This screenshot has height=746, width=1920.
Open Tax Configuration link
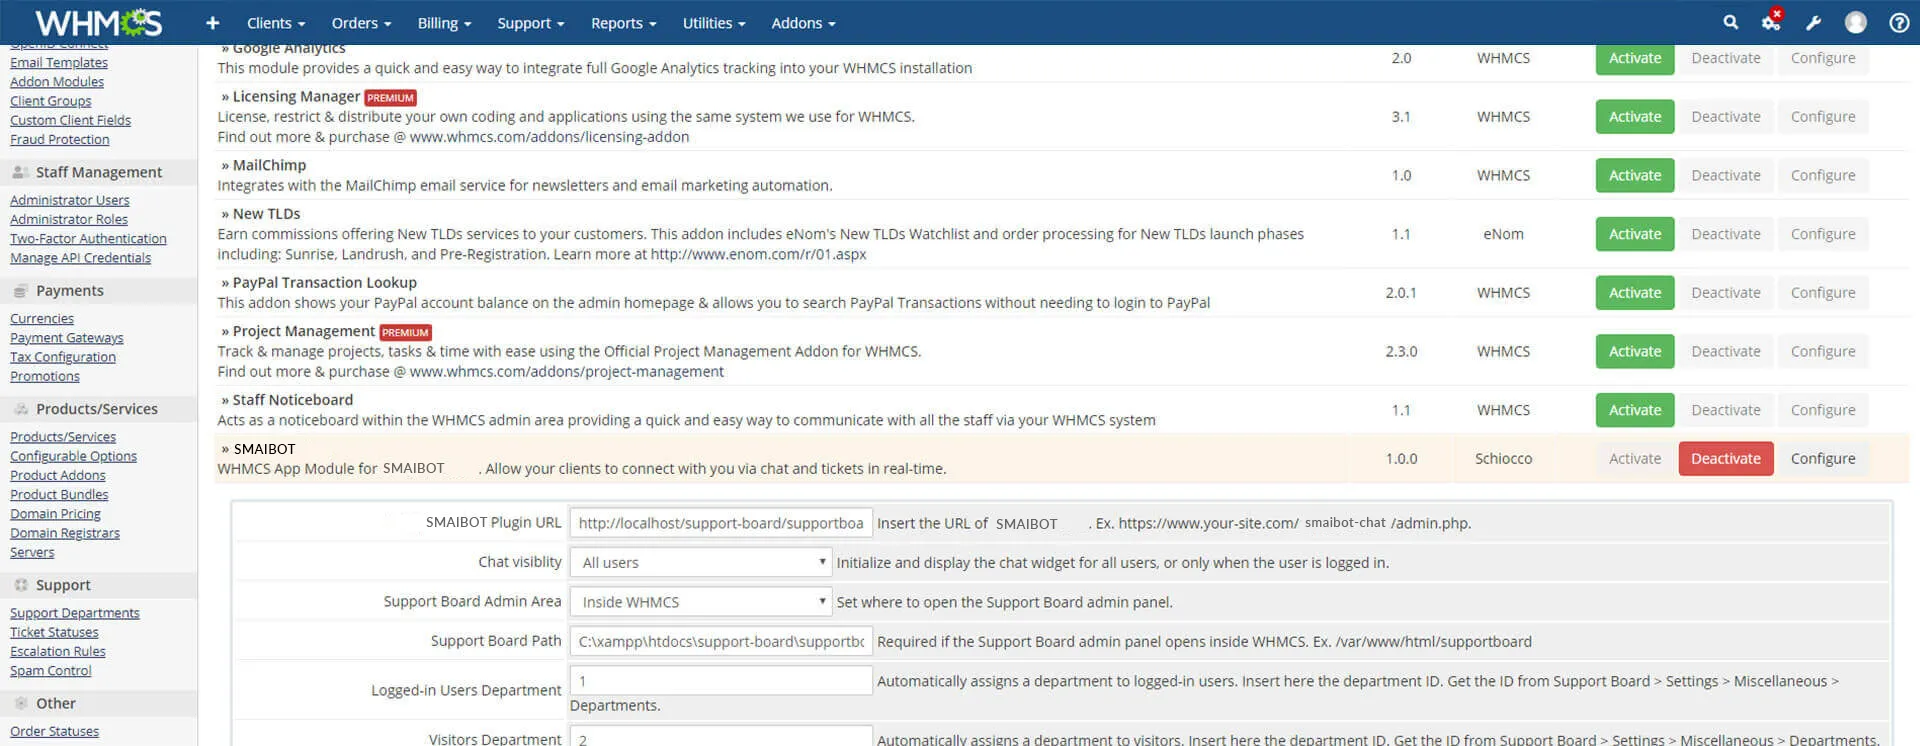pyautogui.click(x=63, y=357)
